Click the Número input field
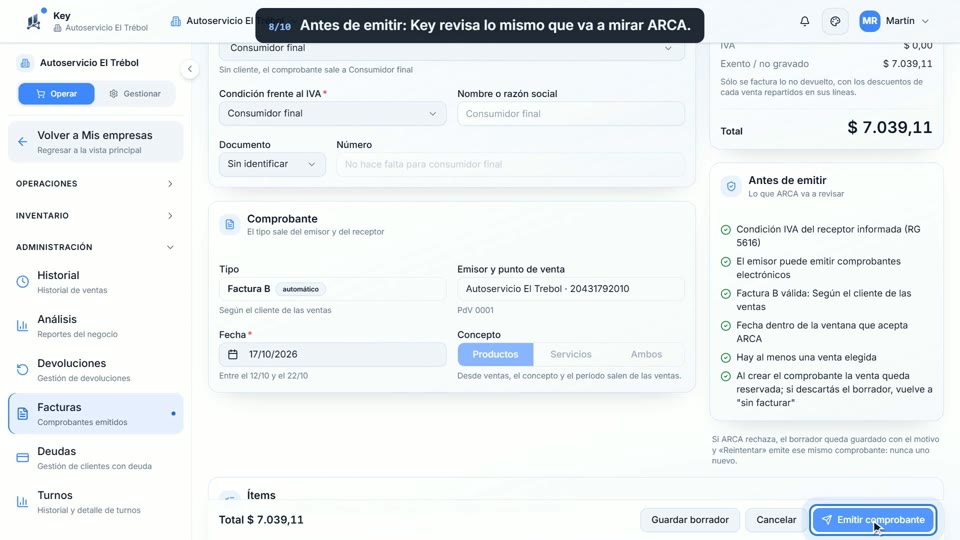Viewport: 960px width, 540px height. [x=510, y=164]
